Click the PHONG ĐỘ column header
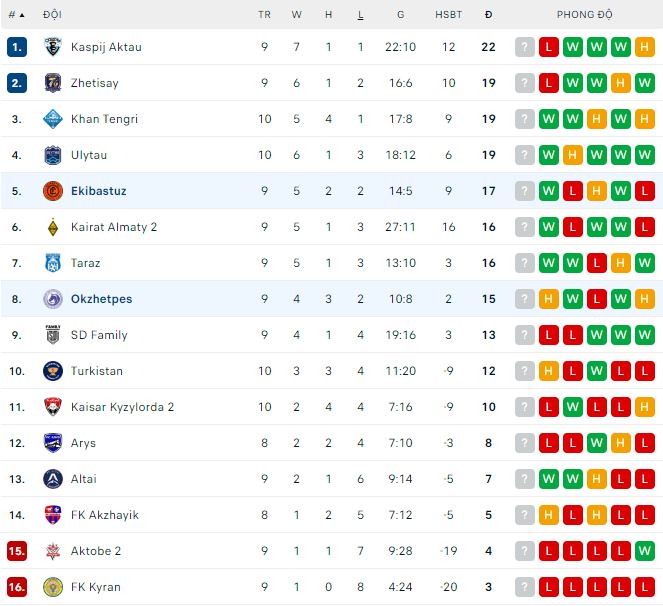 click(x=584, y=15)
